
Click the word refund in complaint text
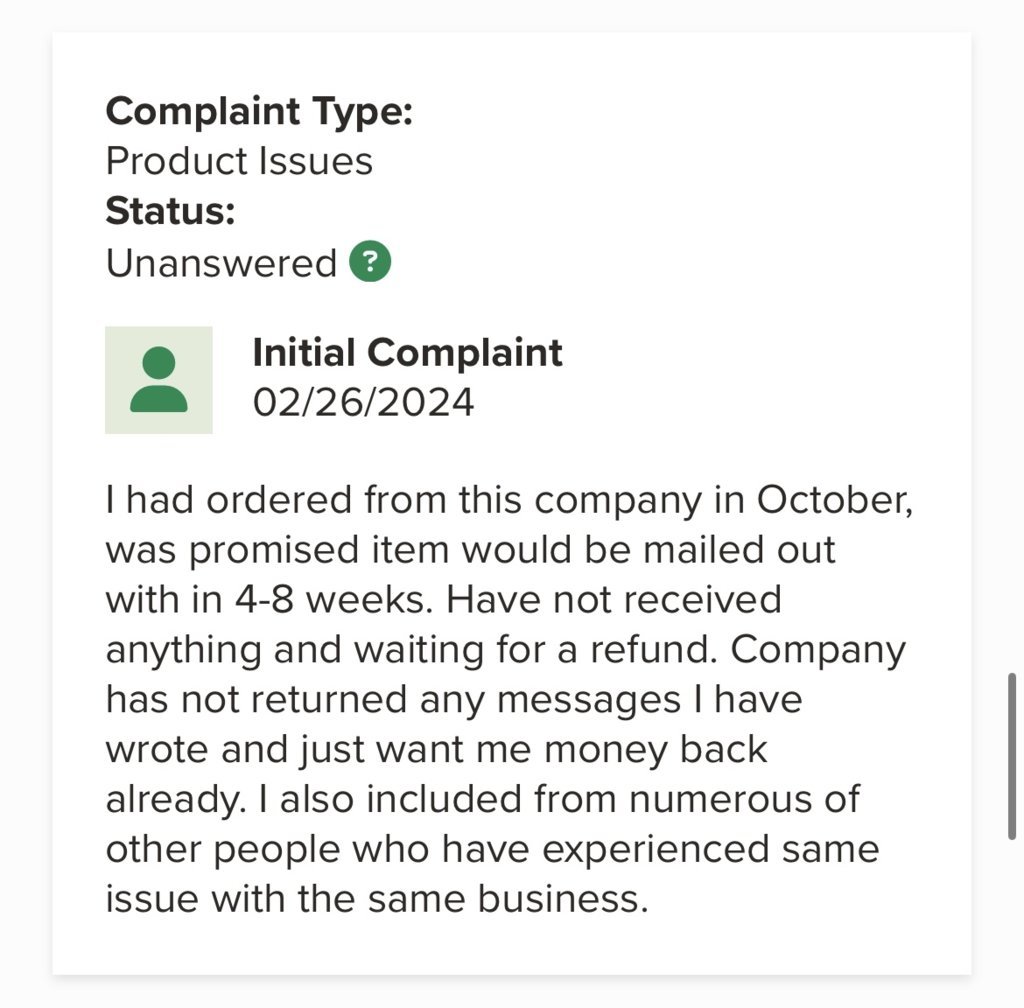[648, 650]
